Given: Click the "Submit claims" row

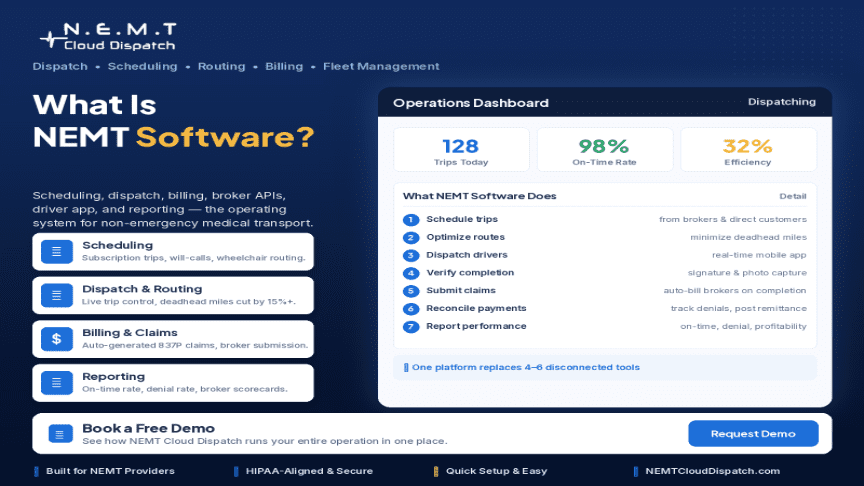Looking at the screenshot, I should tap(604, 290).
